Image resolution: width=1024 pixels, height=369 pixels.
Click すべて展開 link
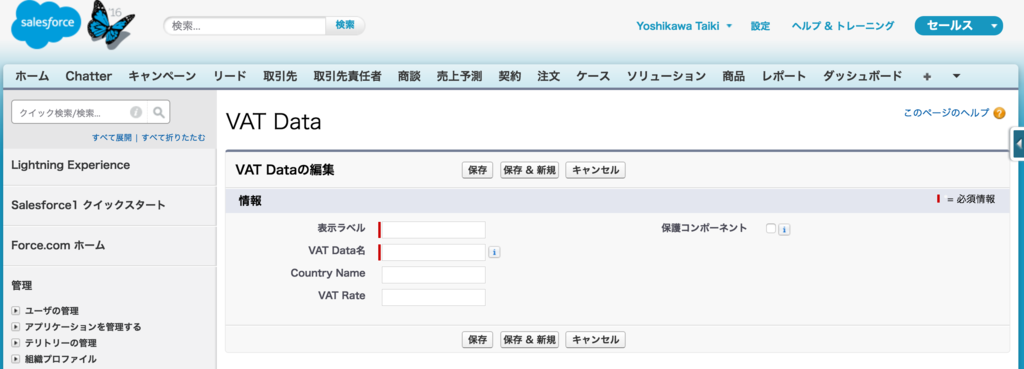point(112,138)
